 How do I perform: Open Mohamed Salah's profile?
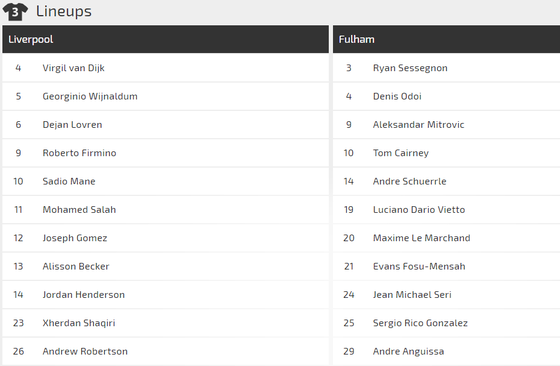click(x=79, y=210)
